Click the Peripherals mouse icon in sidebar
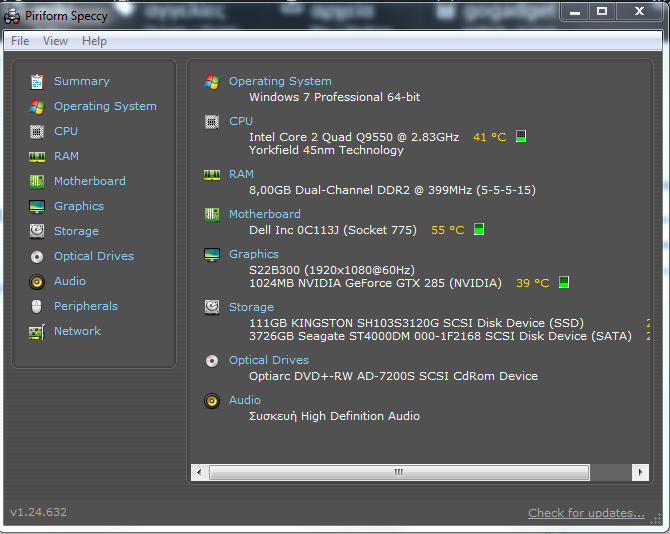The image size is (670, 534). click(37, 307)
